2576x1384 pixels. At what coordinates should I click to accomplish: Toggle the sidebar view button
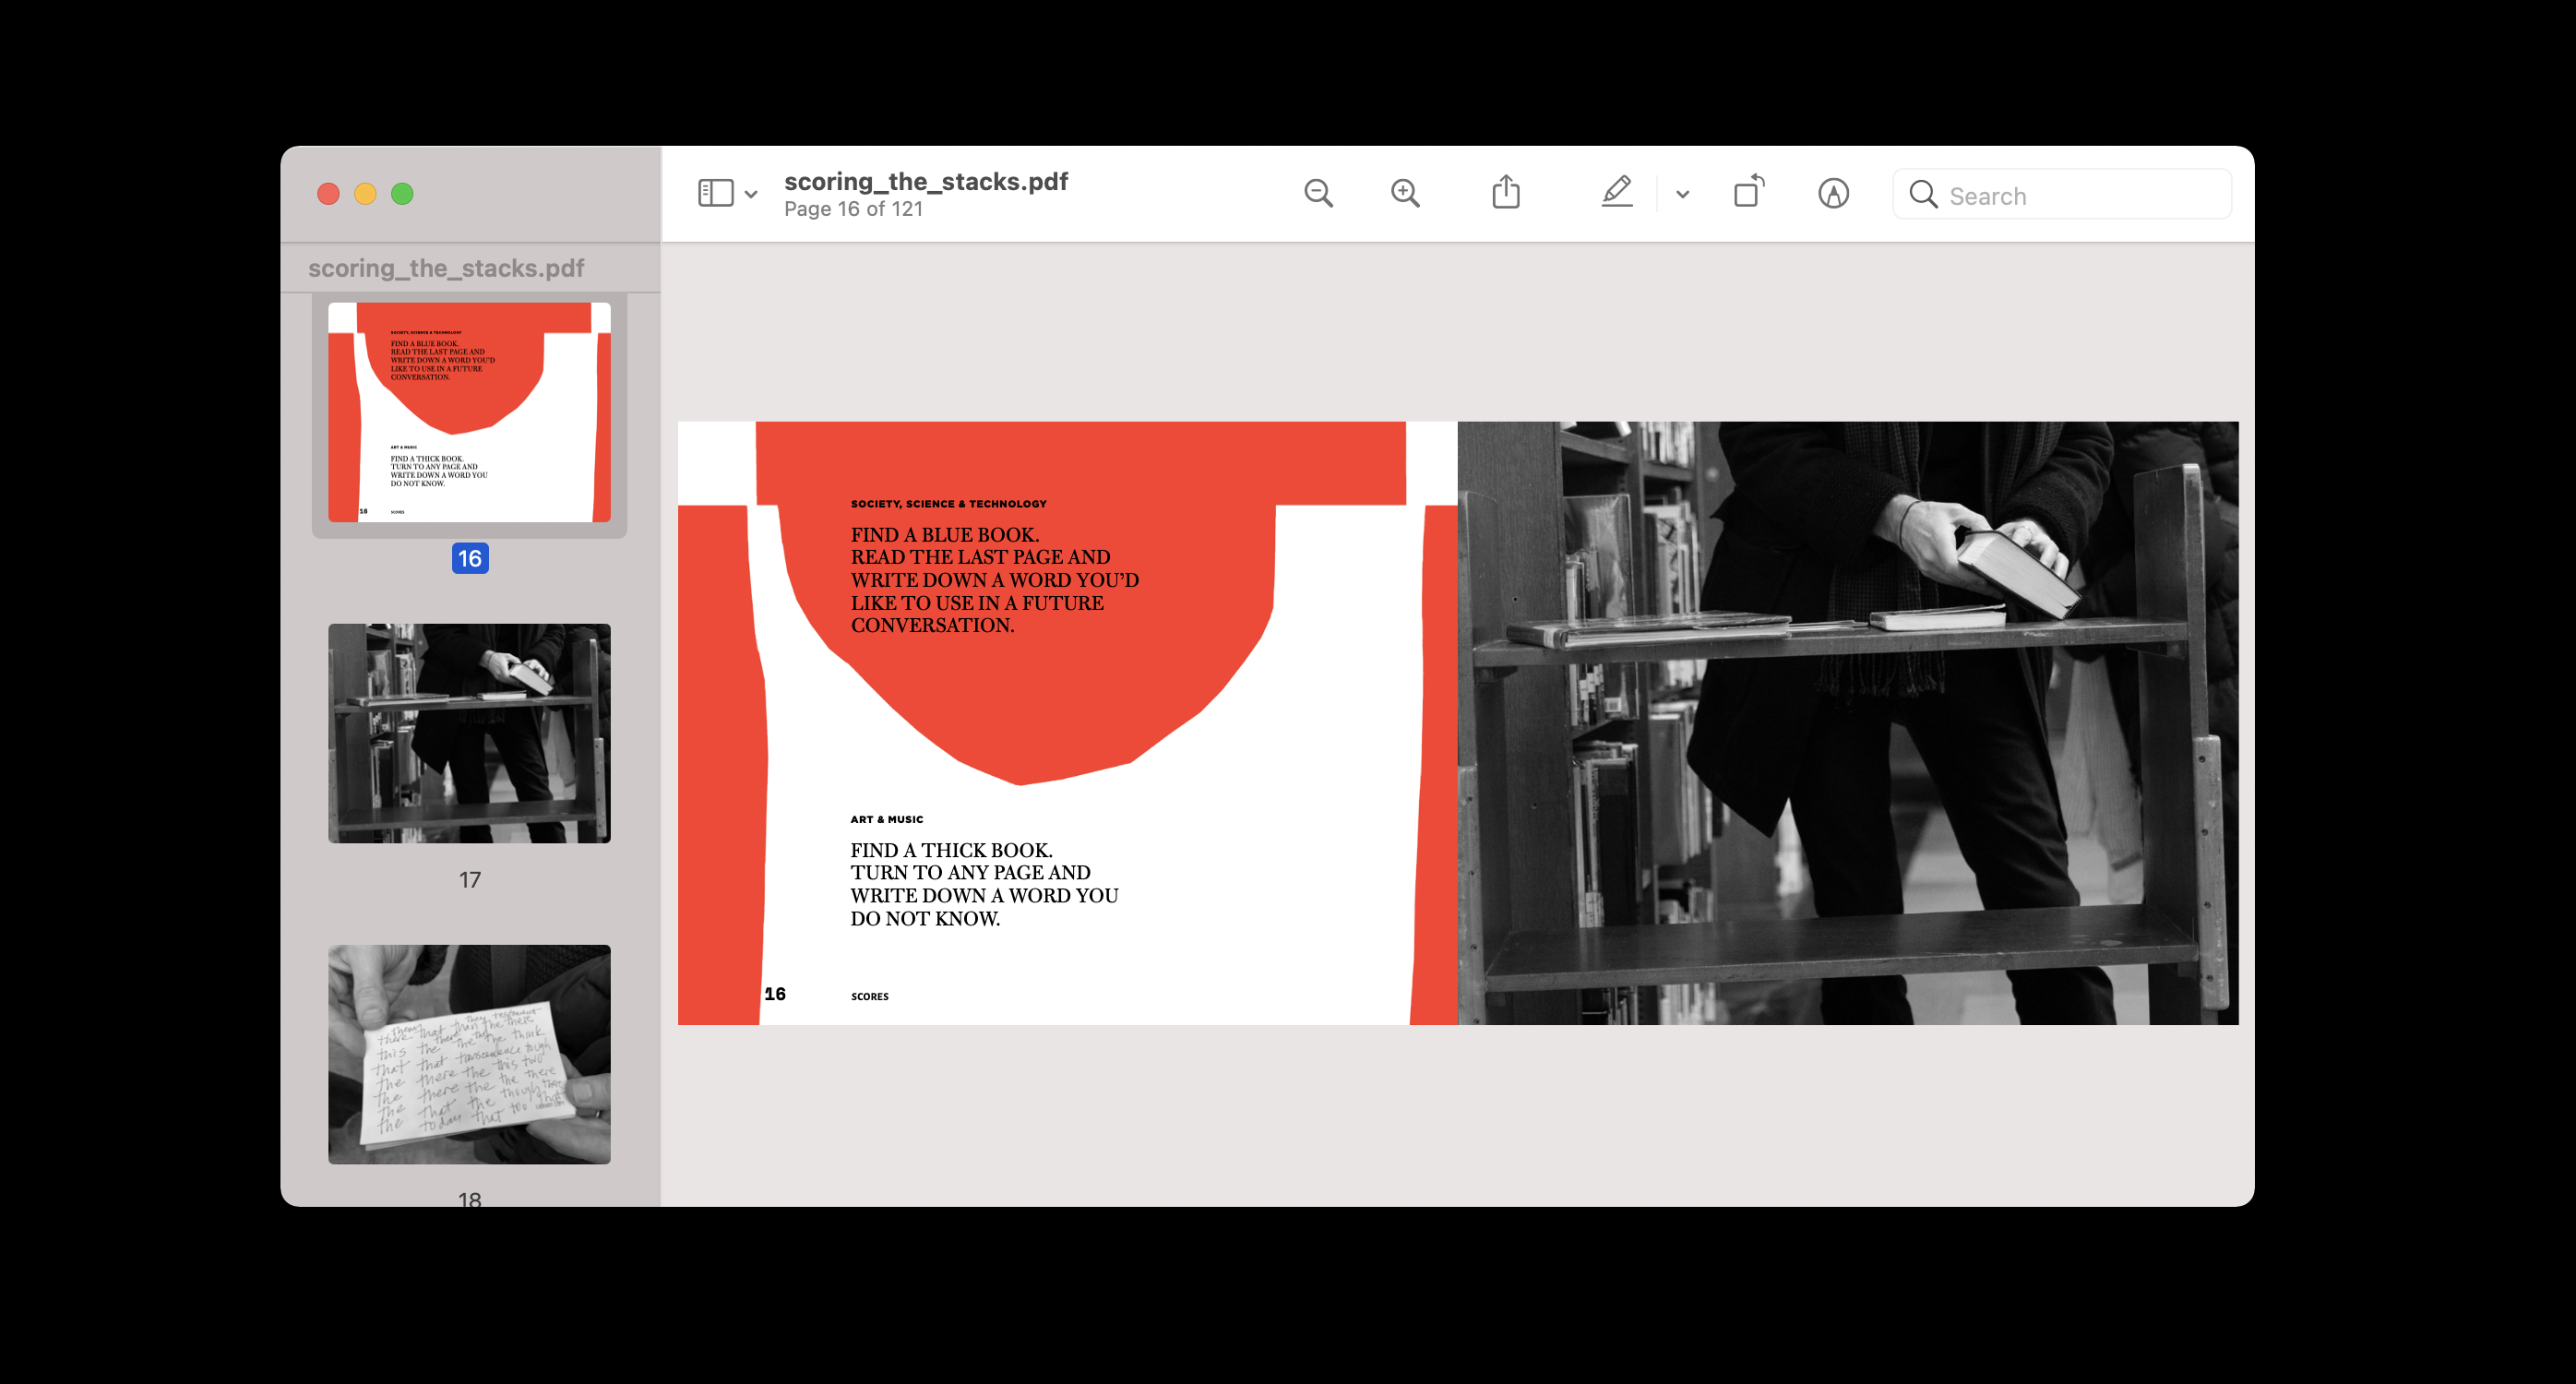coord(715,194)
